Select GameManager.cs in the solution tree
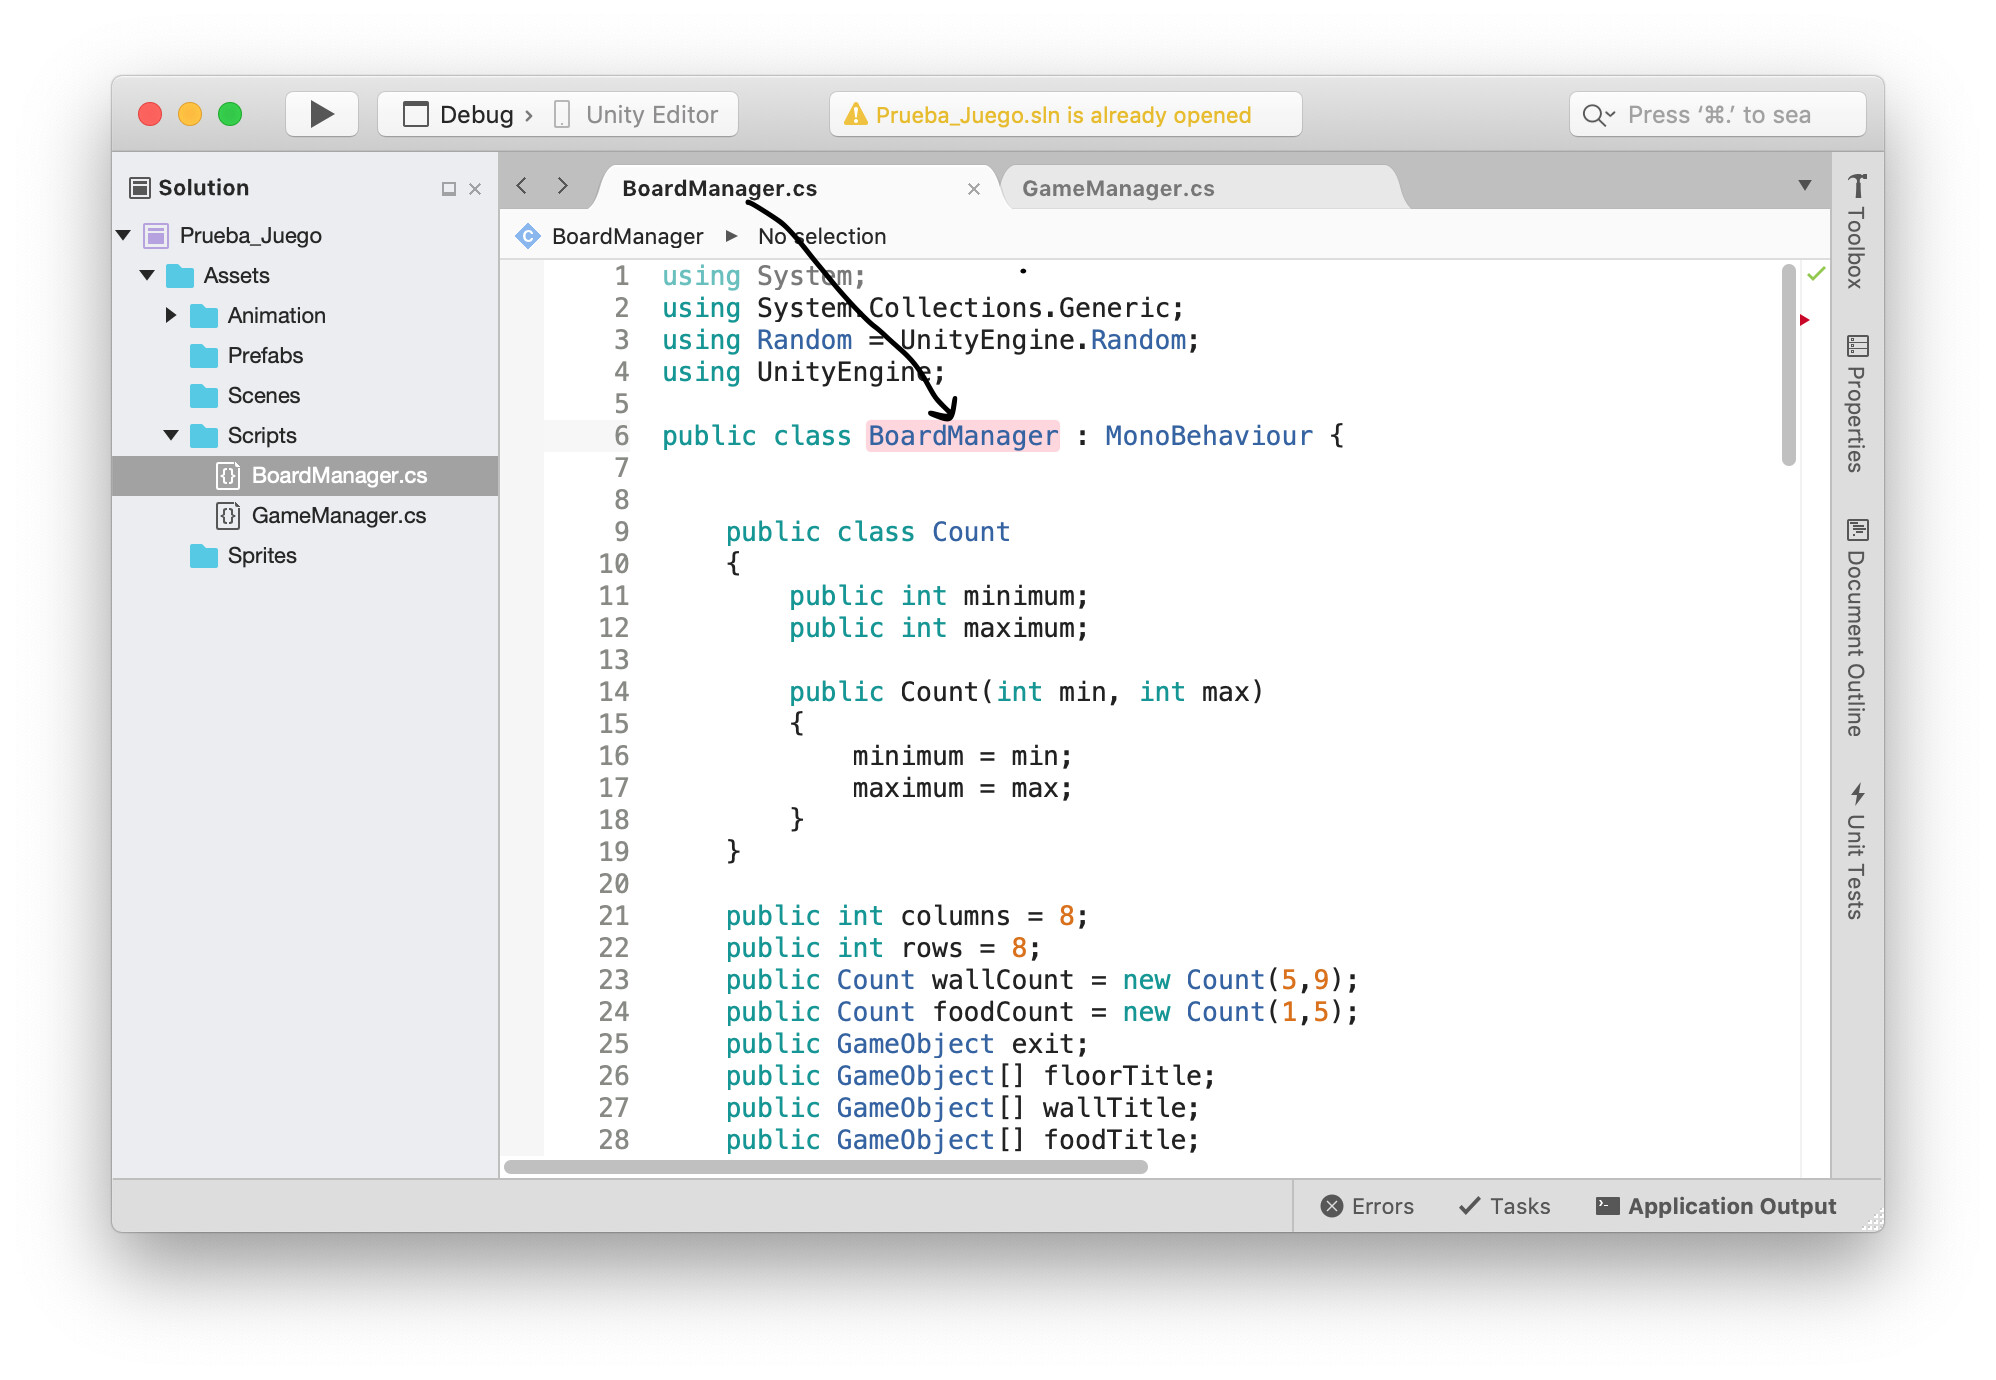This screenshot has width=1996, height=1380. tap(338, 515)
